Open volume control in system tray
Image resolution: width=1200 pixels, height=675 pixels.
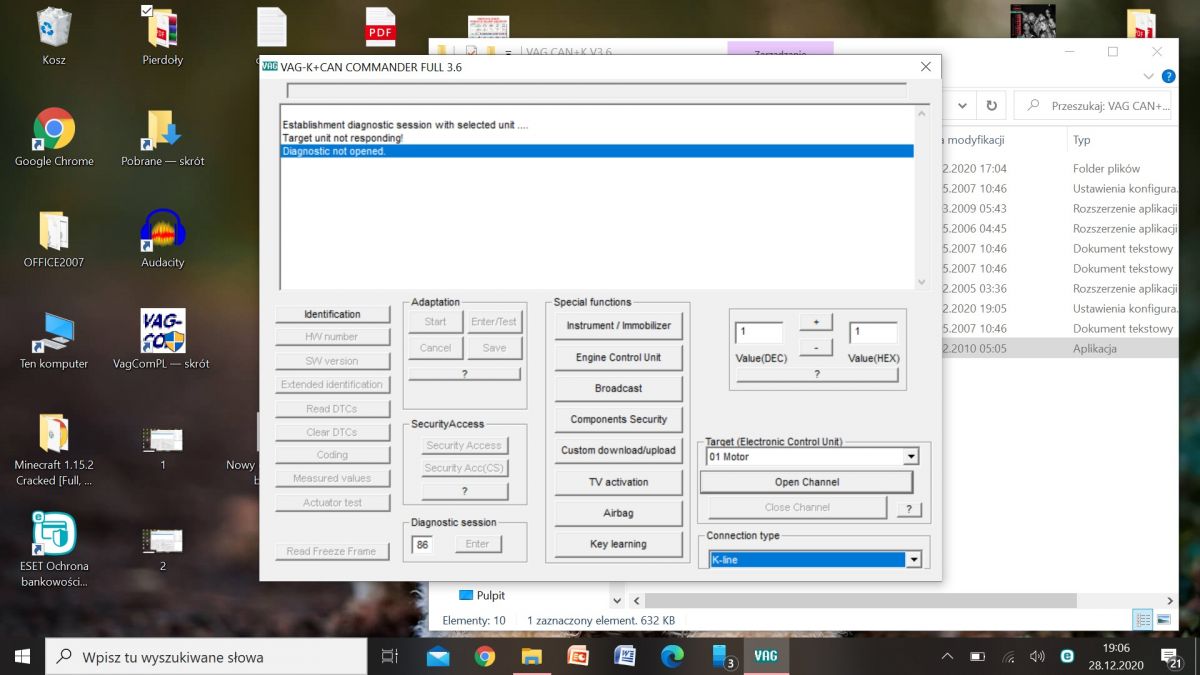click(1037, 656)
